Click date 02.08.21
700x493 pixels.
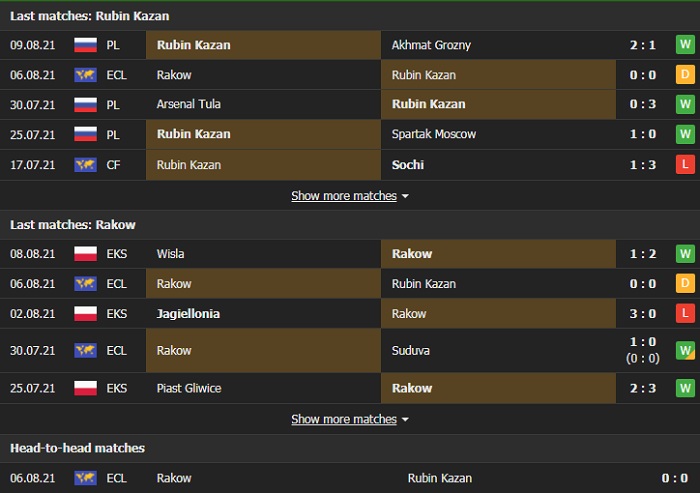click(x=33, y=313)
